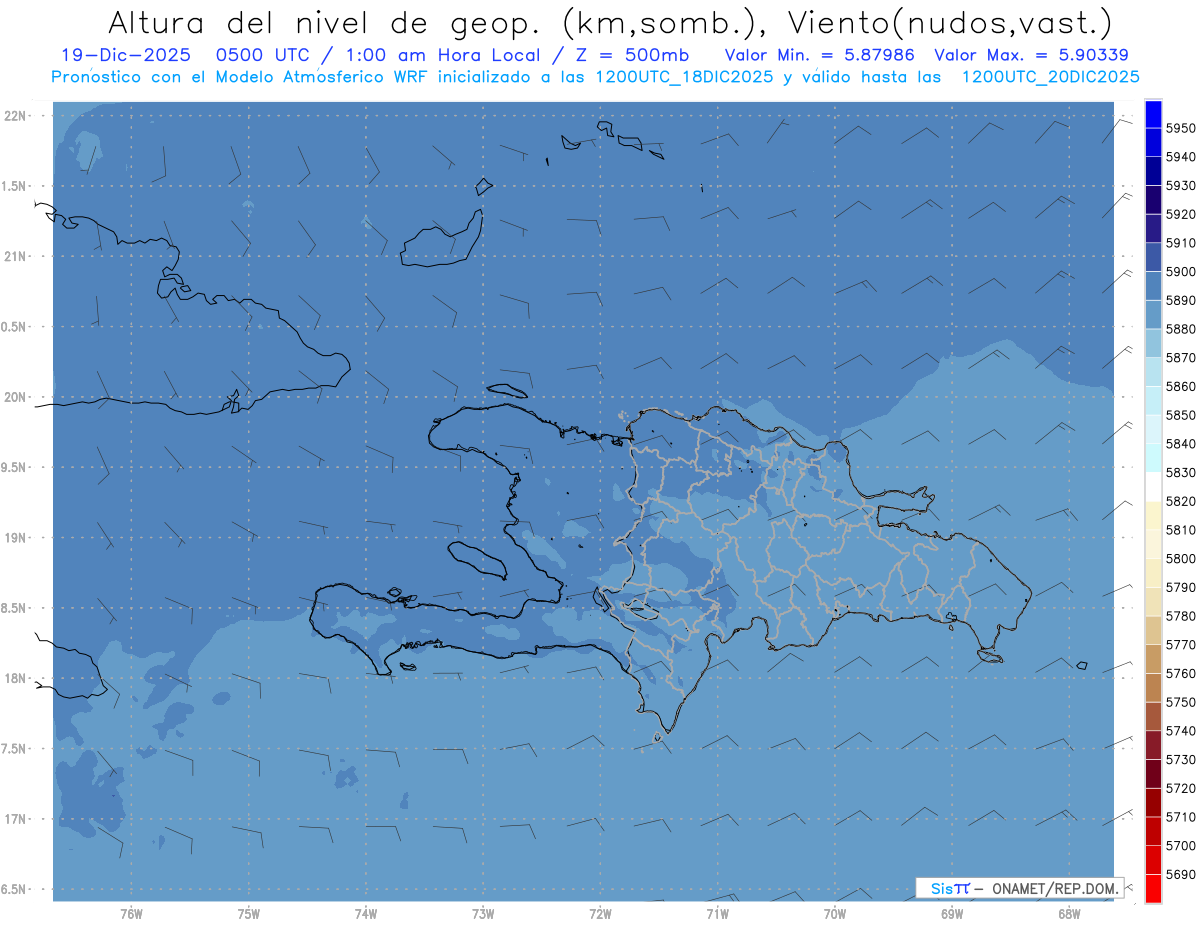The image size is (1200, 927).
Task: Pick the light cyan band between 5840 and 5830
Action: pos(1152,458)
